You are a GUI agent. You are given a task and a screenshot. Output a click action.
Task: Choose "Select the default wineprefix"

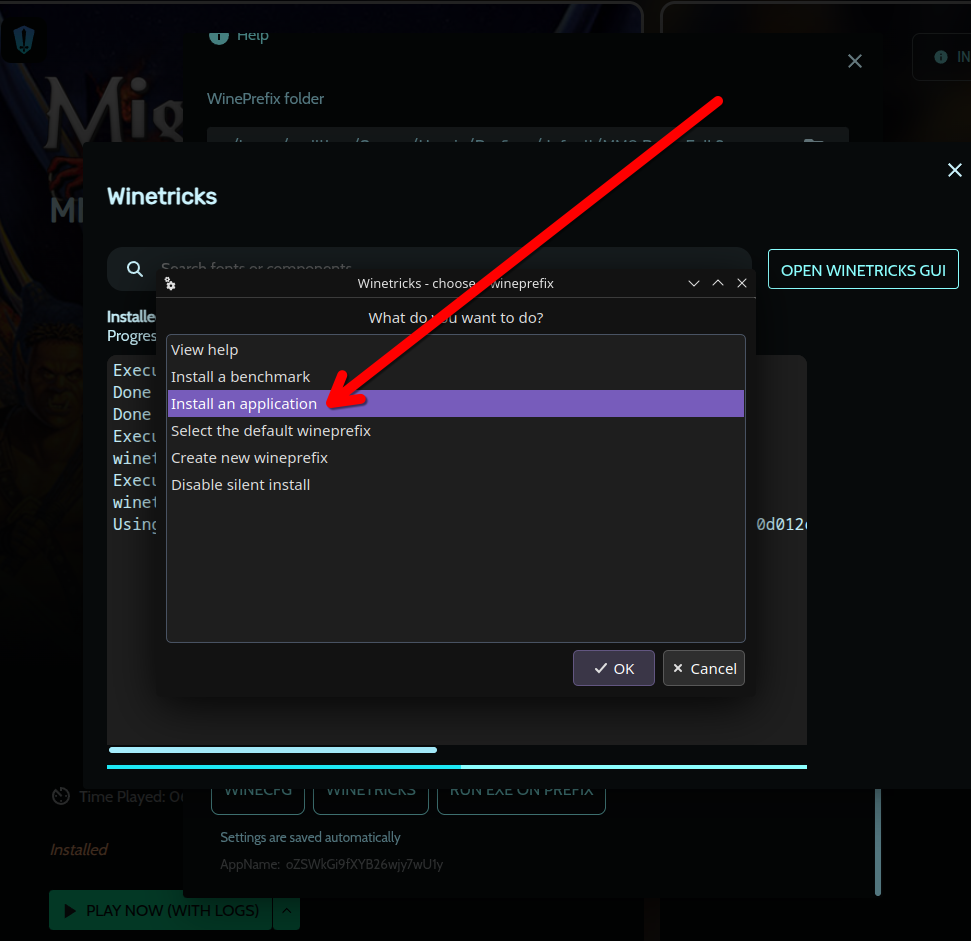pos(455,431)
